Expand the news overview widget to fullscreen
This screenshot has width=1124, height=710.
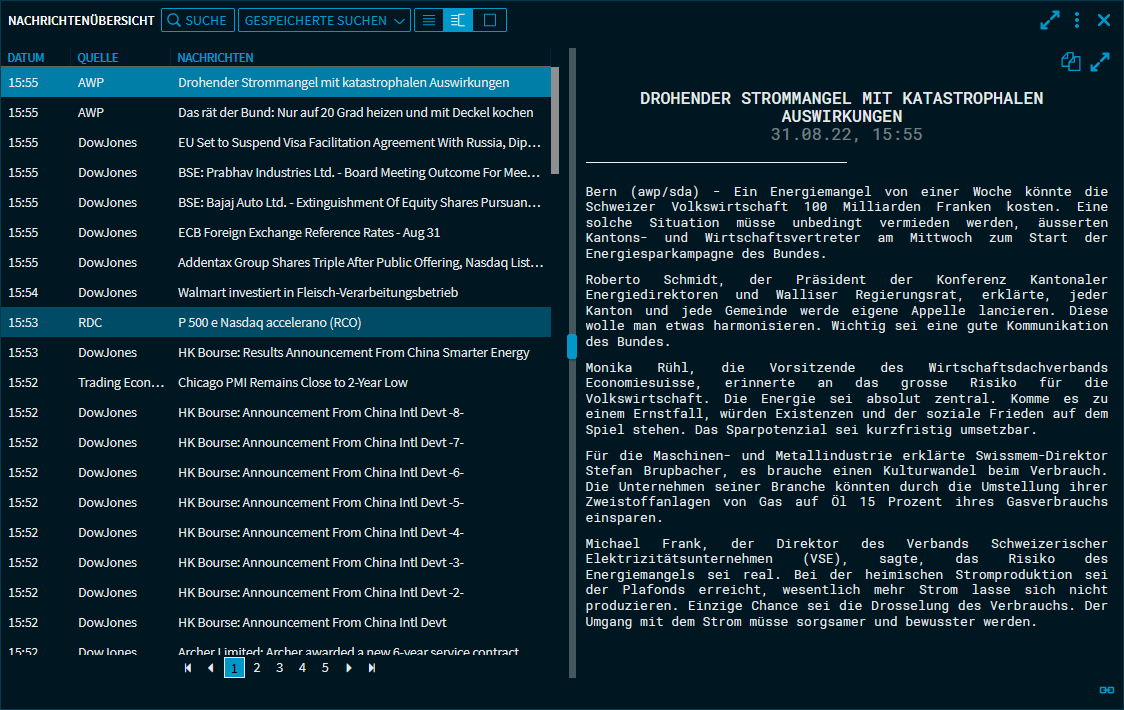[1049, 20]
